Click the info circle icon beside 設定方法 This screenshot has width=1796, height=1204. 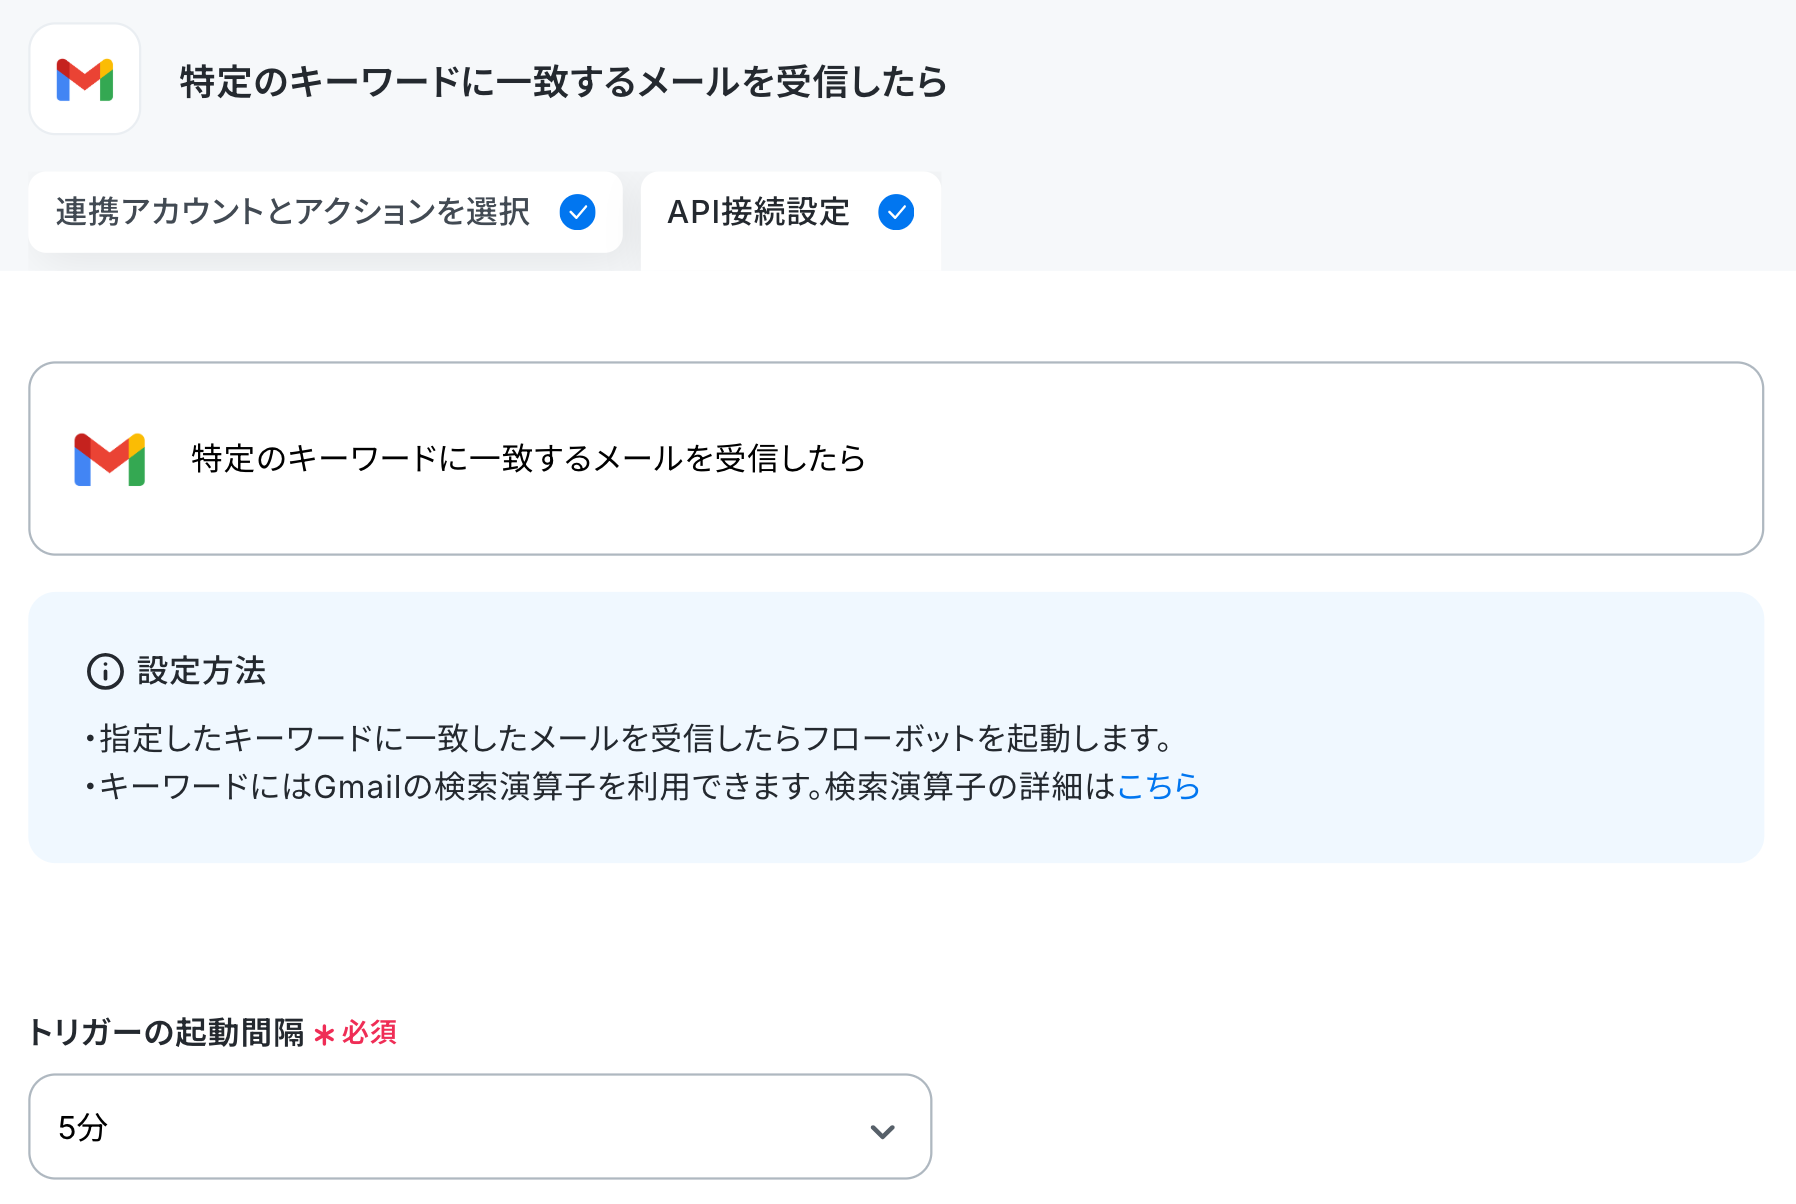pos(105,672)
